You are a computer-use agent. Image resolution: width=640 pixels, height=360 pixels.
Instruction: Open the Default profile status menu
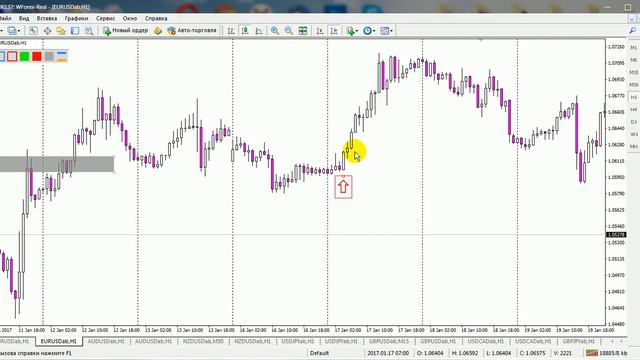pos(319,353)
